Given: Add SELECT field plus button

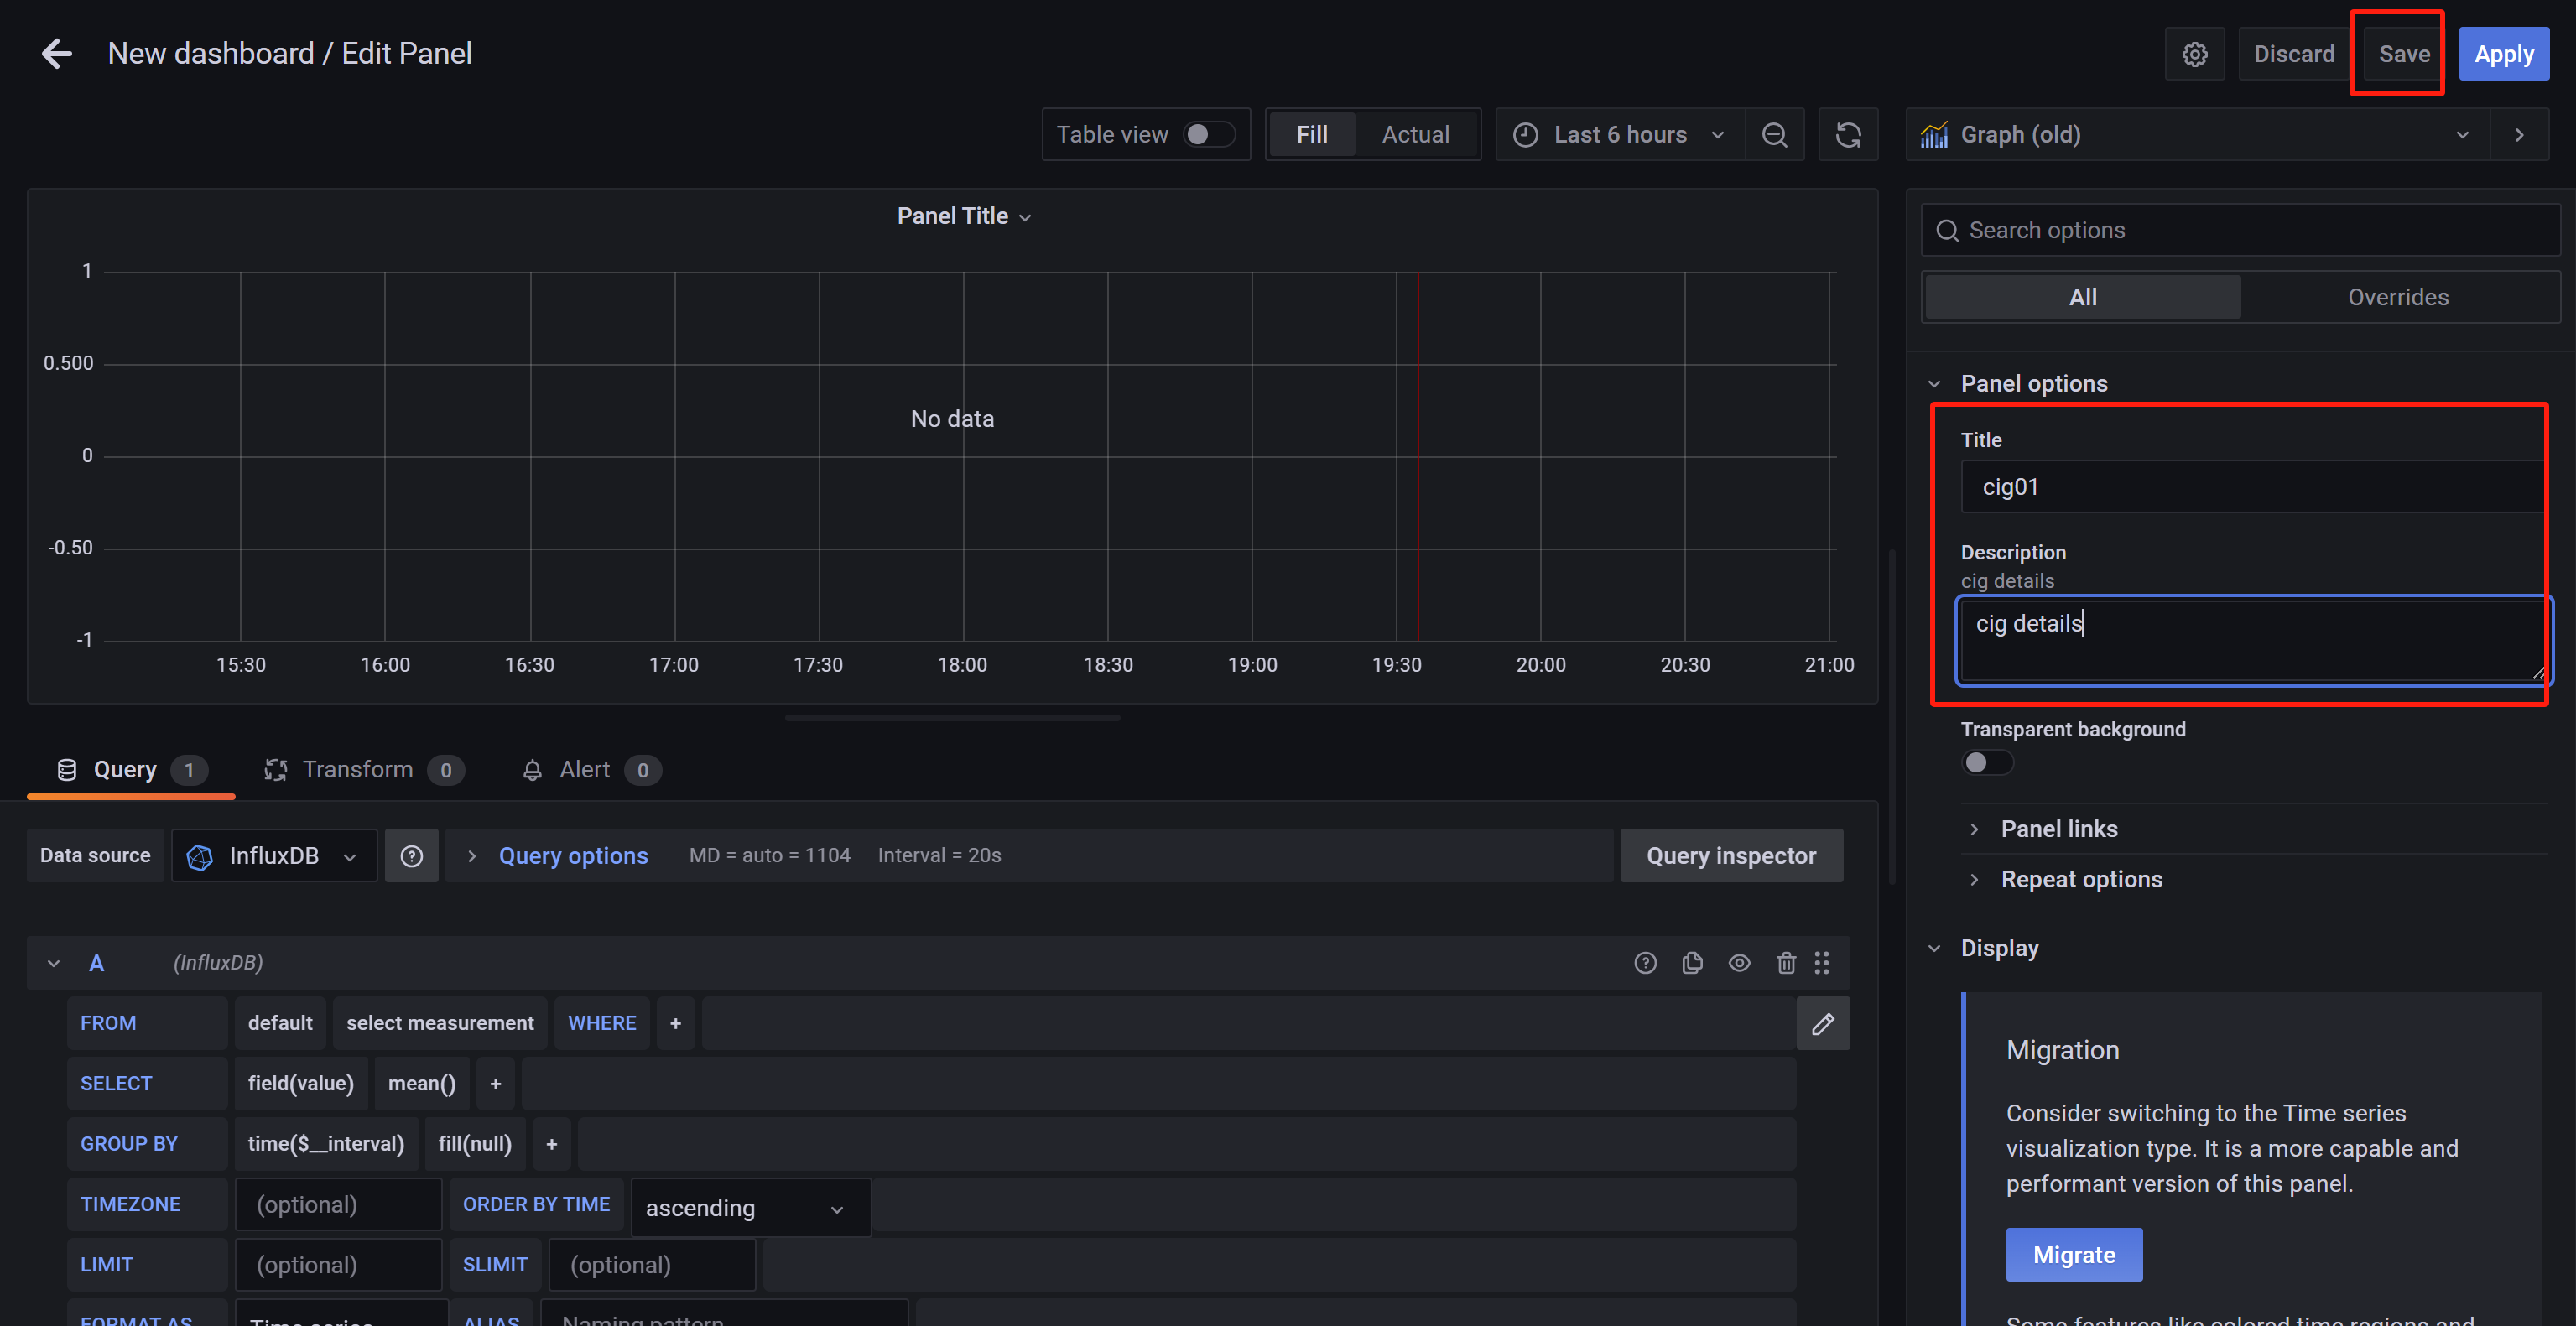Looking at the screenshot, I should click(495, 1083).
